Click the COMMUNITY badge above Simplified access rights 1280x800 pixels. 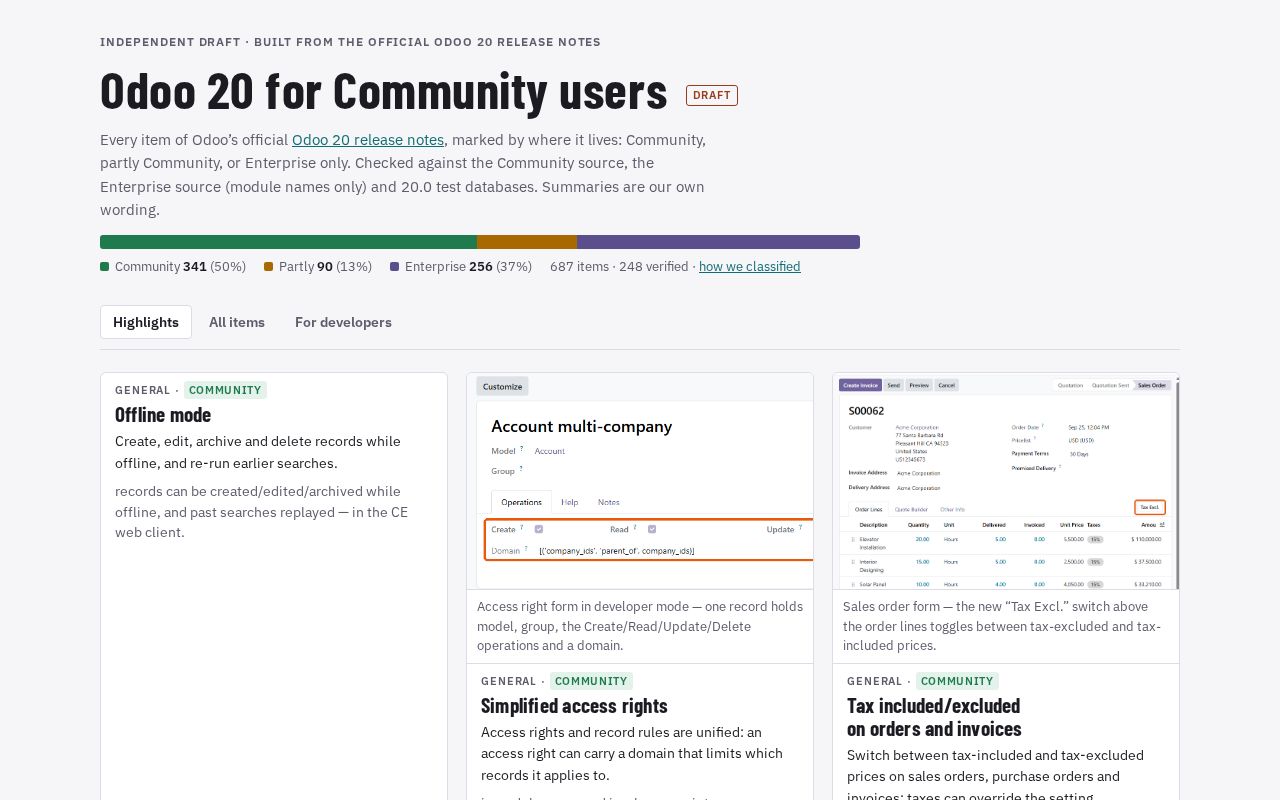(591, 681)
